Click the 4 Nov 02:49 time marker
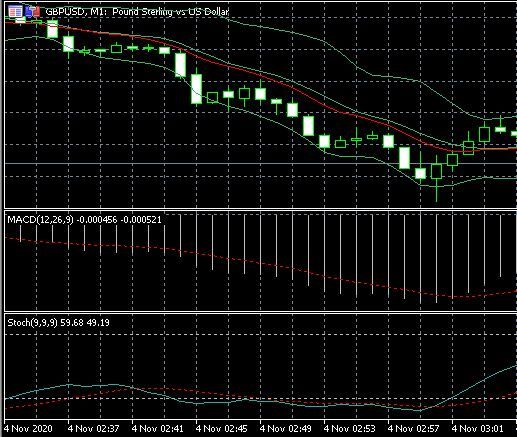Viewport: 517px width, 437px height. (285, 428)
